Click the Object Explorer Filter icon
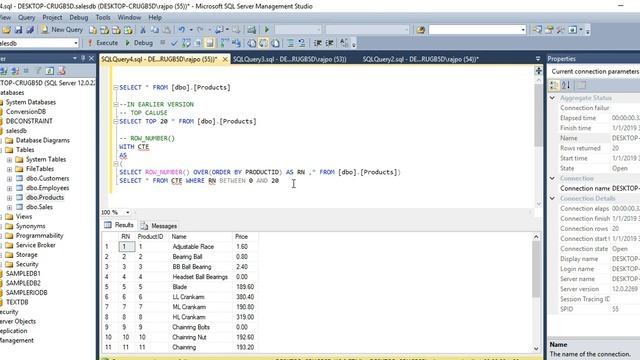 tap(38, 71)
